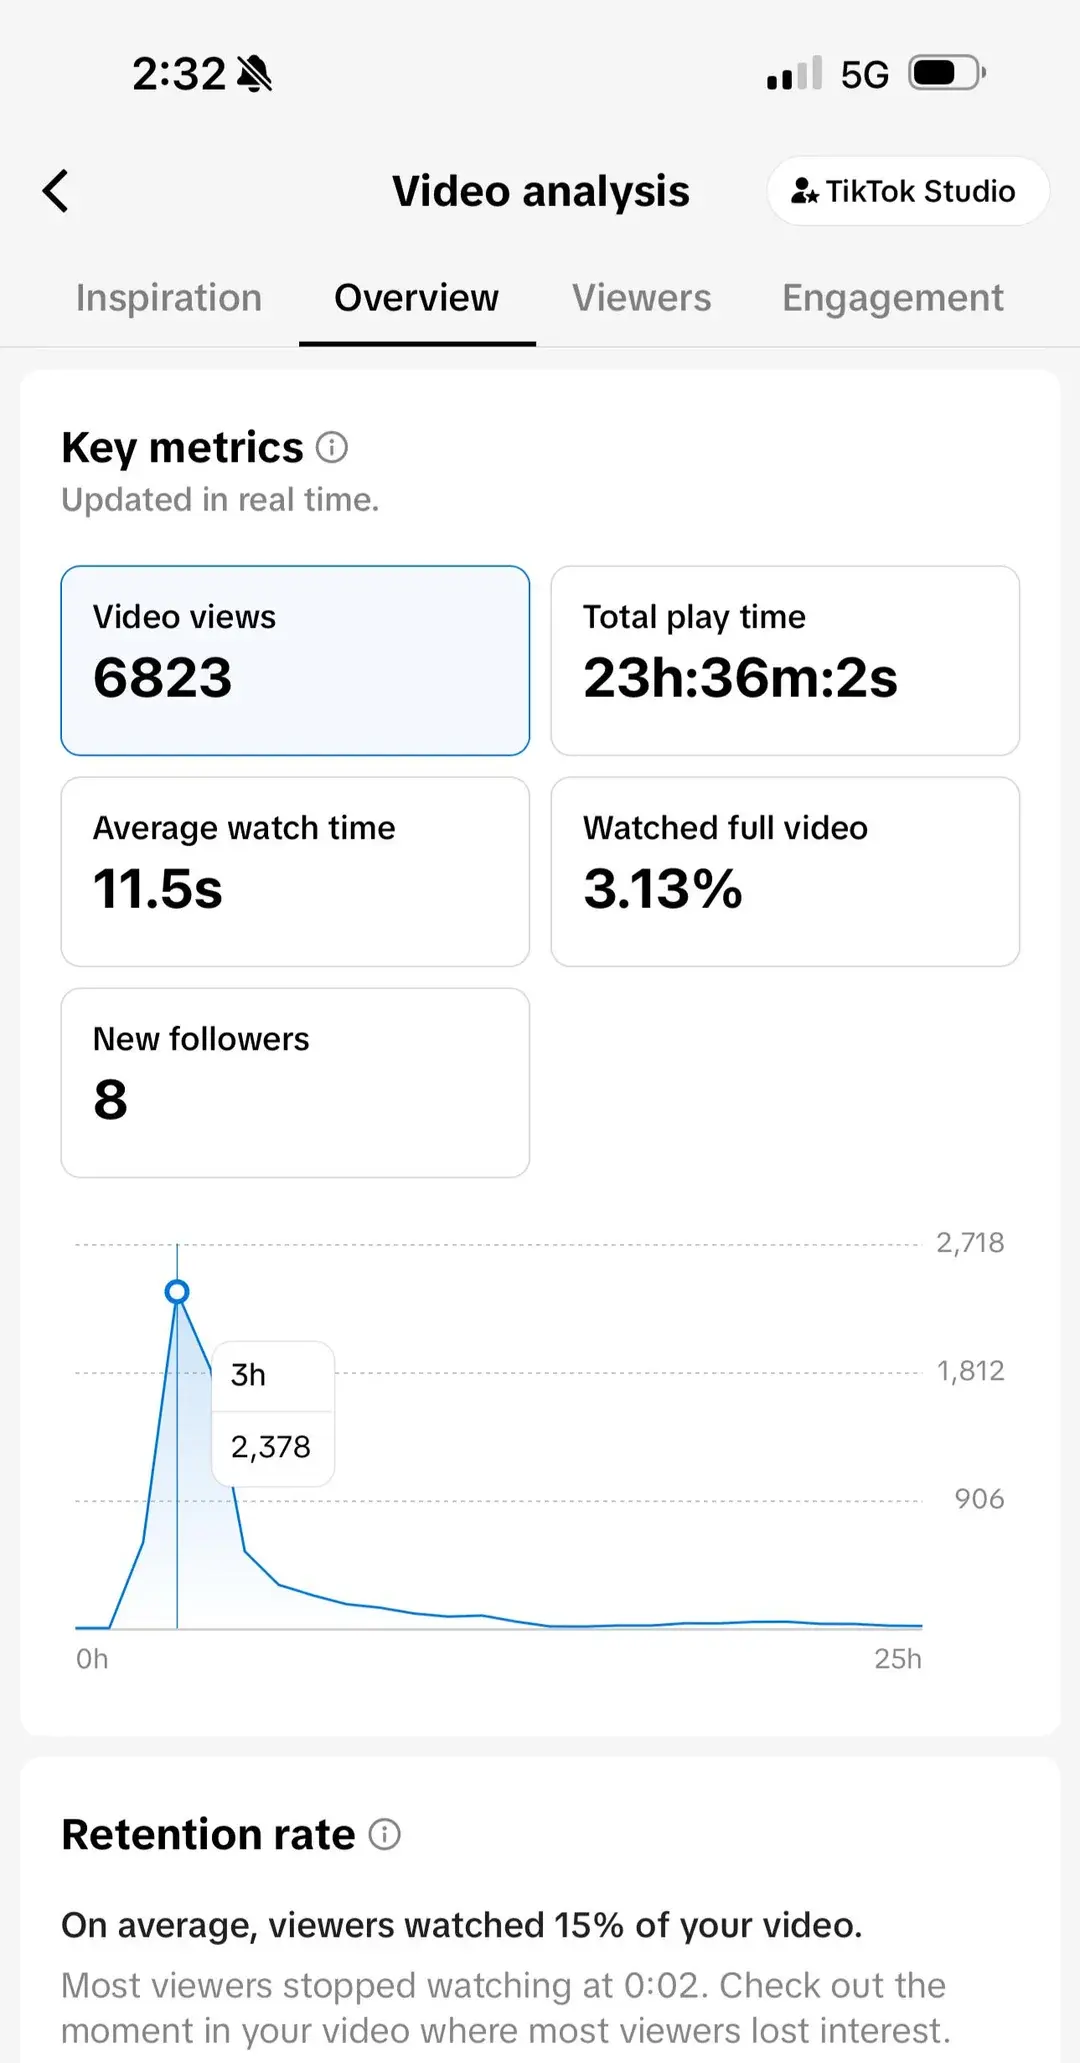Open the Engagement tab
This screenshot has height=2063, width=1080.
click(x=892, y=298)
